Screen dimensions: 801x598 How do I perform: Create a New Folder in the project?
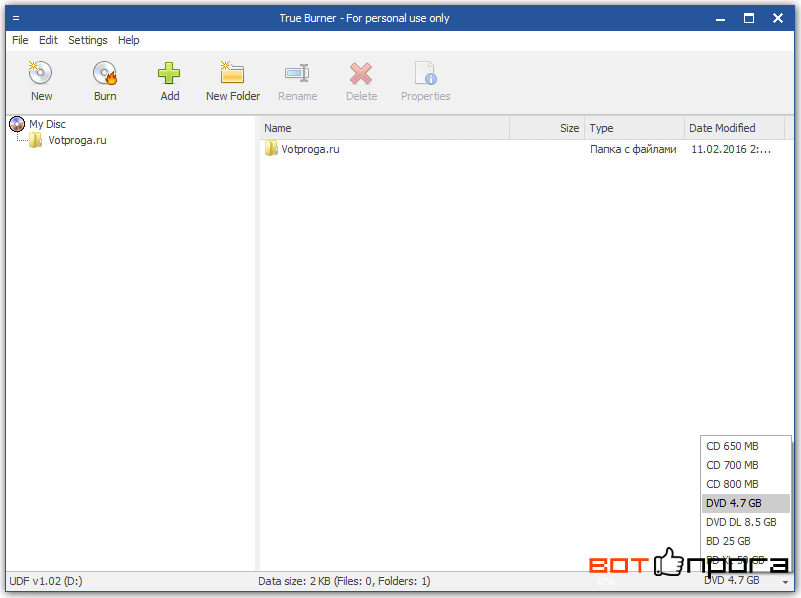pyautogui.click(x=233, y=82)
